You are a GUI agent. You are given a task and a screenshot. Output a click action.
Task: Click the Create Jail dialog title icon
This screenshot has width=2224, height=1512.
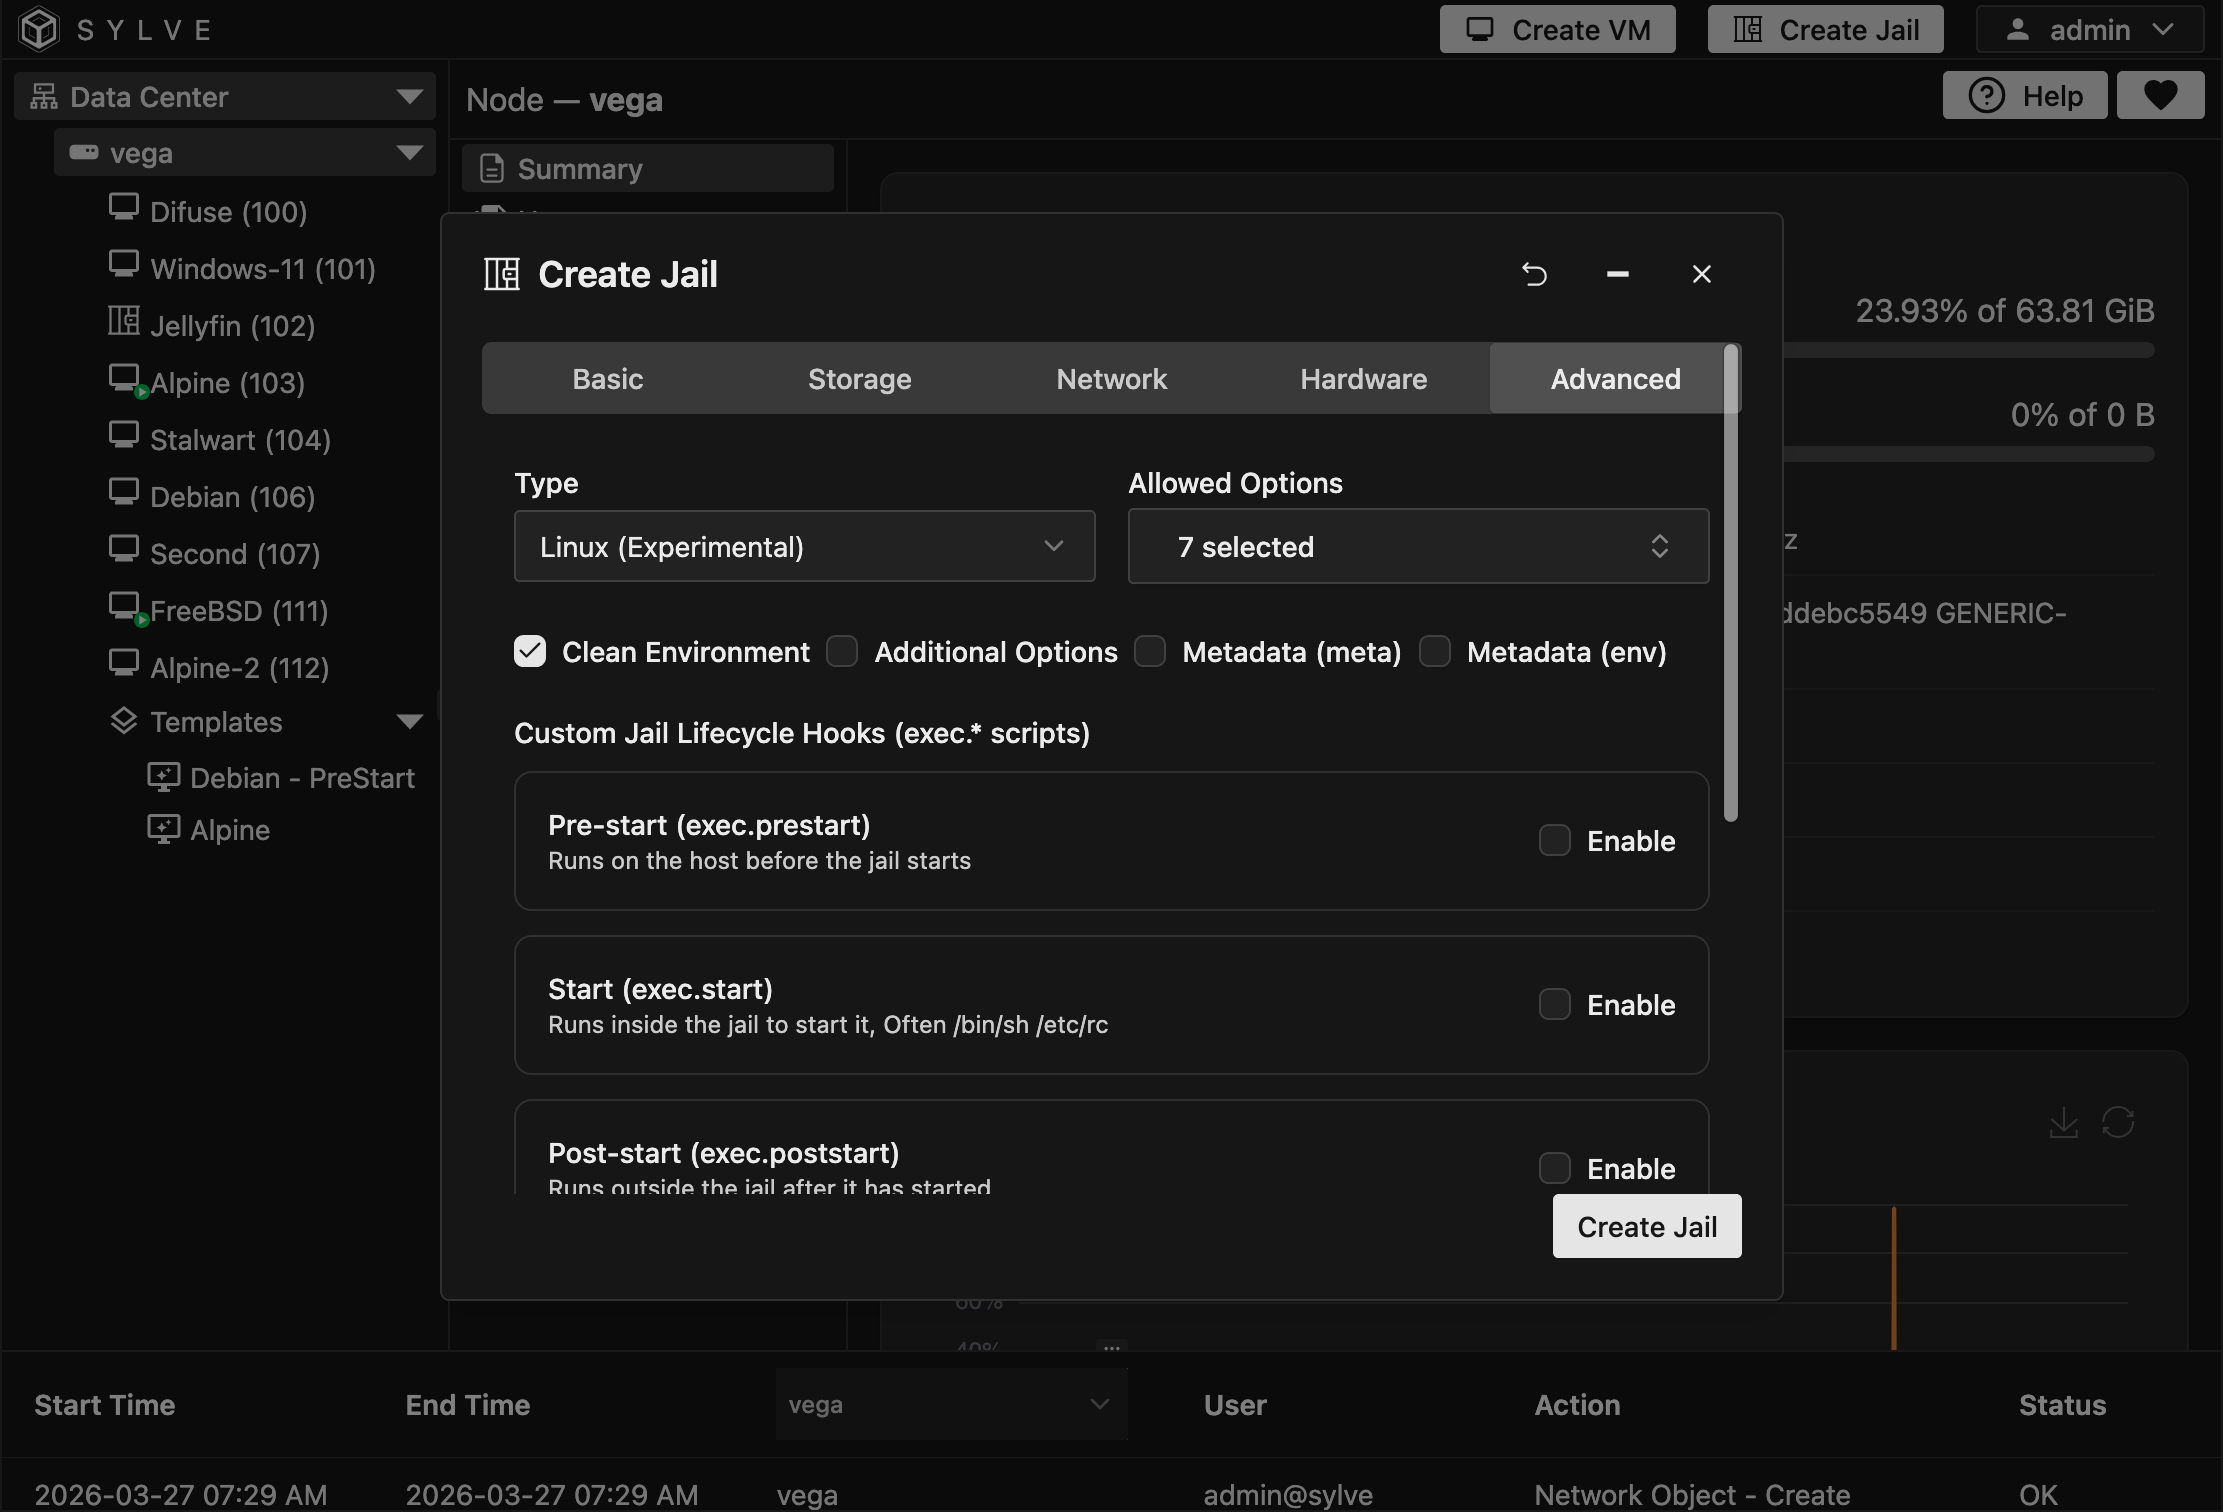(x=502, y=274)
